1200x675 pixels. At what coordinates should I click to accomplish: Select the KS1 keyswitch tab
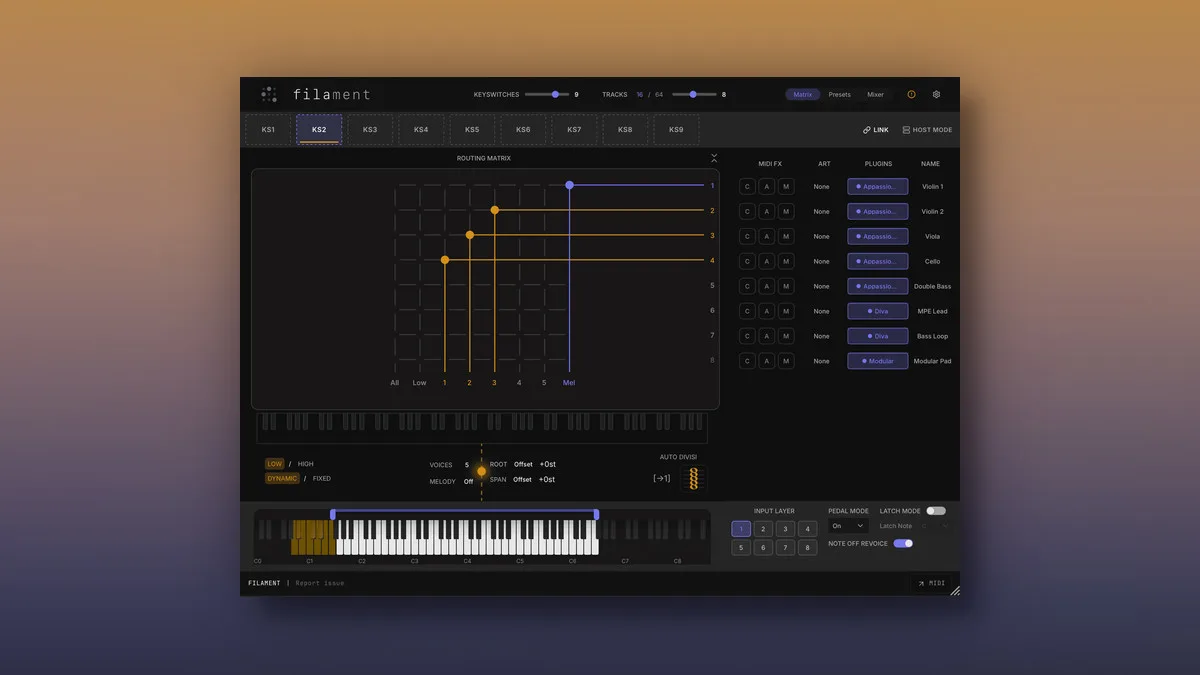(x=268, y=129)
